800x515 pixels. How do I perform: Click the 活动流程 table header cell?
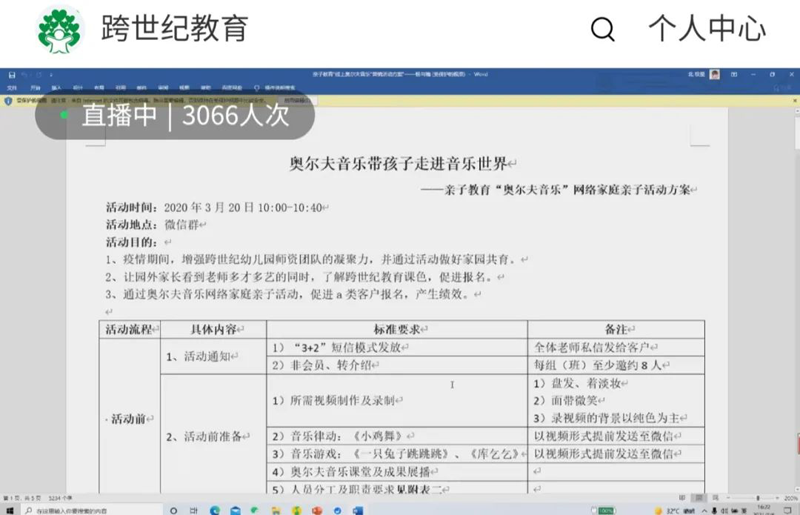click(129, 330)
